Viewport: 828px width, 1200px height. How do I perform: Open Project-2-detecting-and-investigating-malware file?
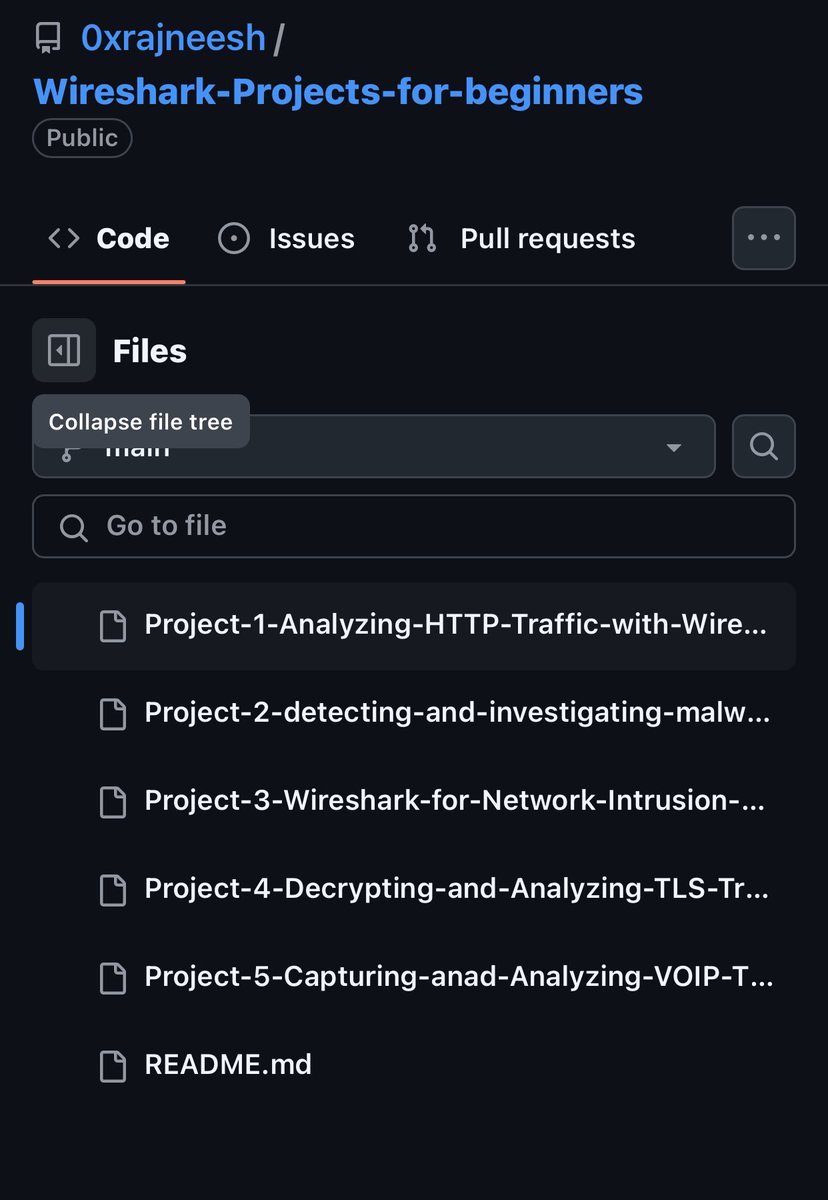(x=414, y=713)
